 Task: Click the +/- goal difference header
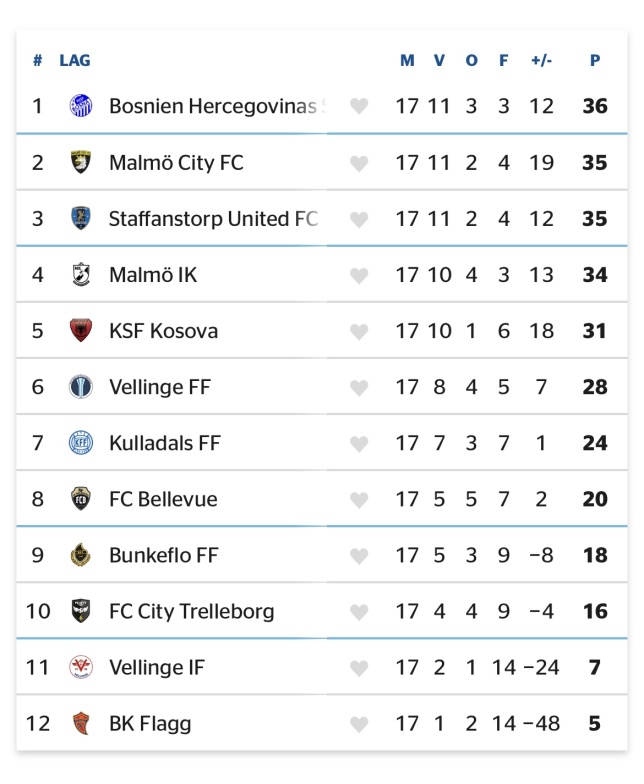tap(541, 60)
